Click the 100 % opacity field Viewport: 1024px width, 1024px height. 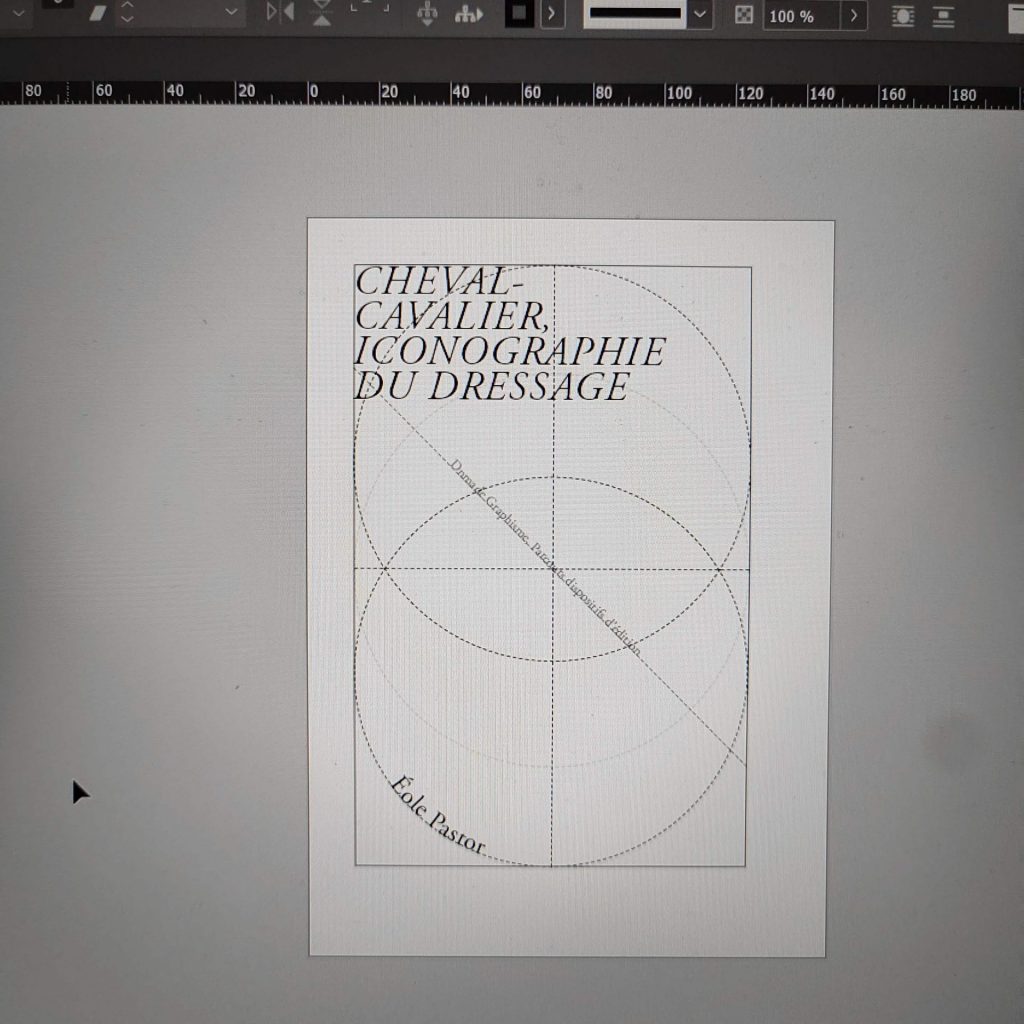pos(800,16)
